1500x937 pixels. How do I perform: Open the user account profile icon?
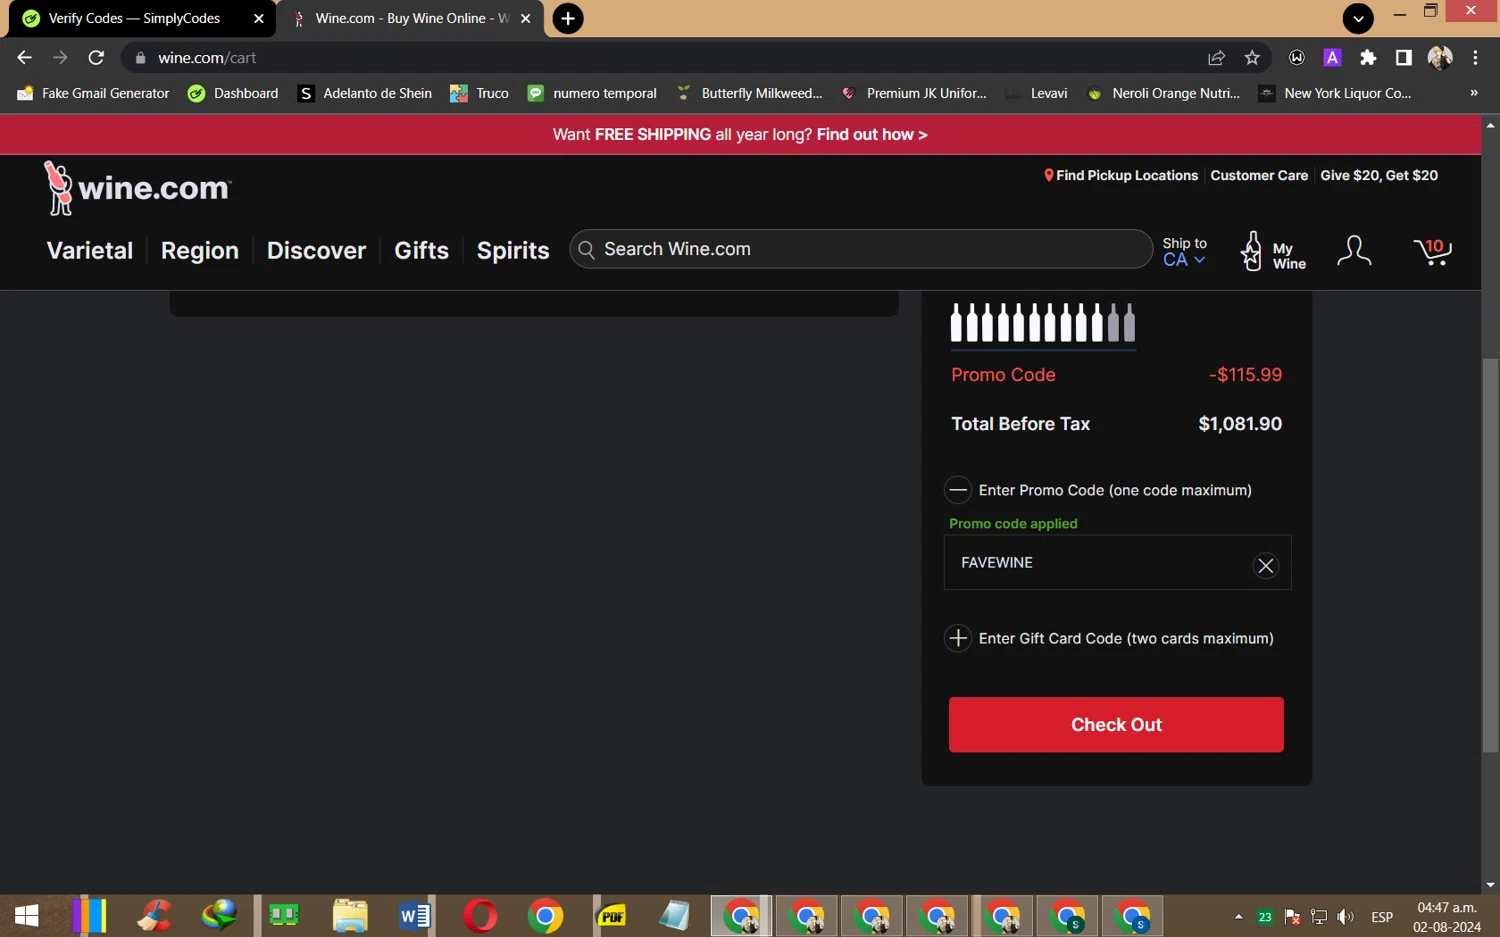pyautogui.click(x=1354, y=251)
